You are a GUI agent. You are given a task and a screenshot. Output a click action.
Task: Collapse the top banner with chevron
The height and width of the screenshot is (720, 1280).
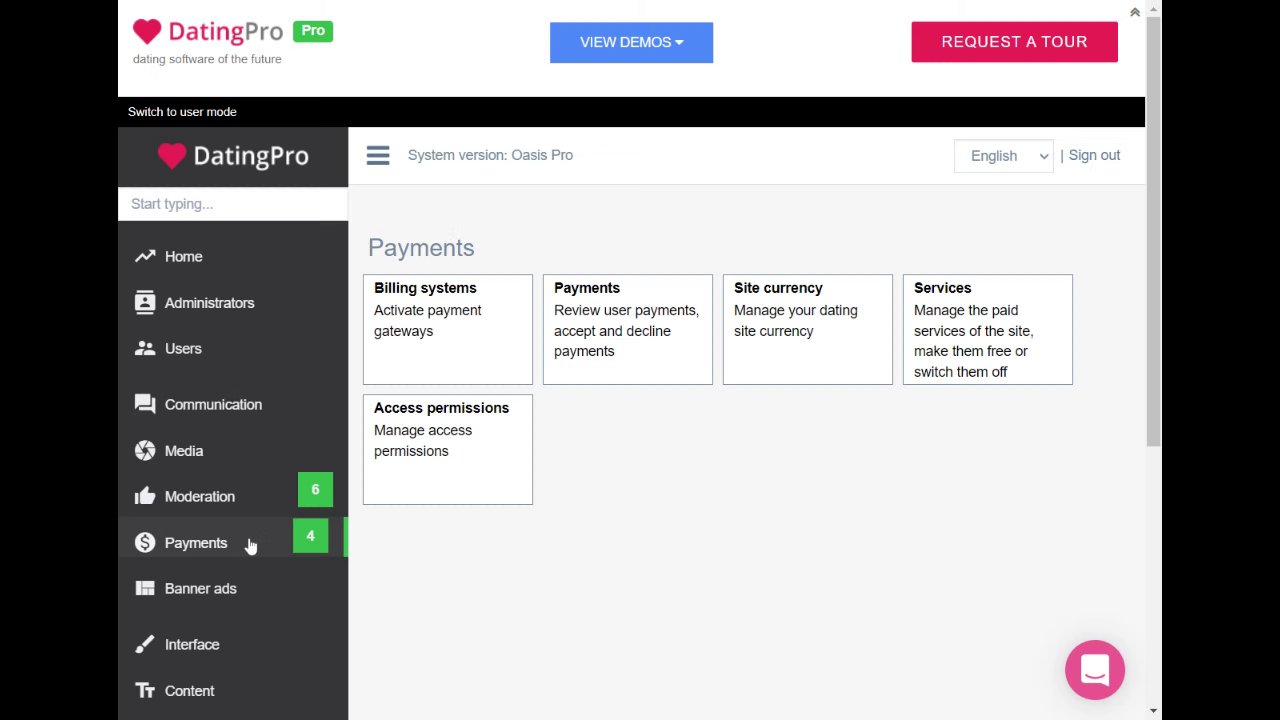[x=1134, y=12]
